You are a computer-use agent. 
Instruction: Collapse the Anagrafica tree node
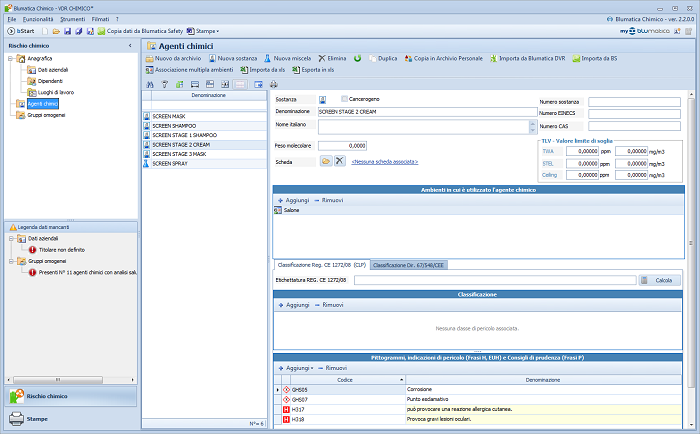point(10,59)
